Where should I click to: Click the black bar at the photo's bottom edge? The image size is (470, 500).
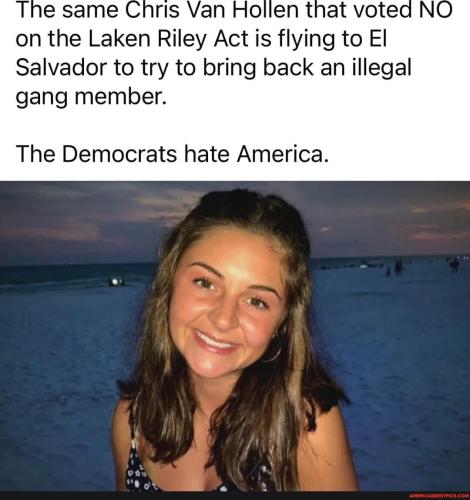[x=235, y=496]
